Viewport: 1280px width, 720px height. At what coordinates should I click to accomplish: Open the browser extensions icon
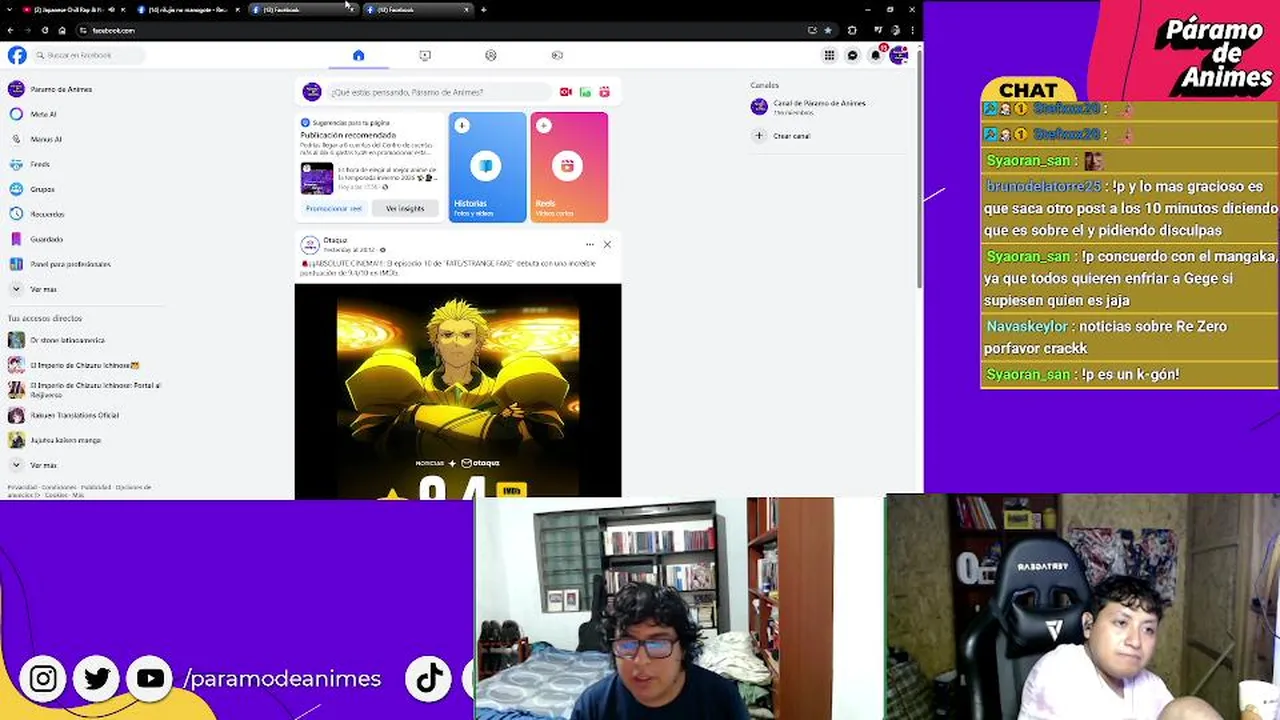852,30
